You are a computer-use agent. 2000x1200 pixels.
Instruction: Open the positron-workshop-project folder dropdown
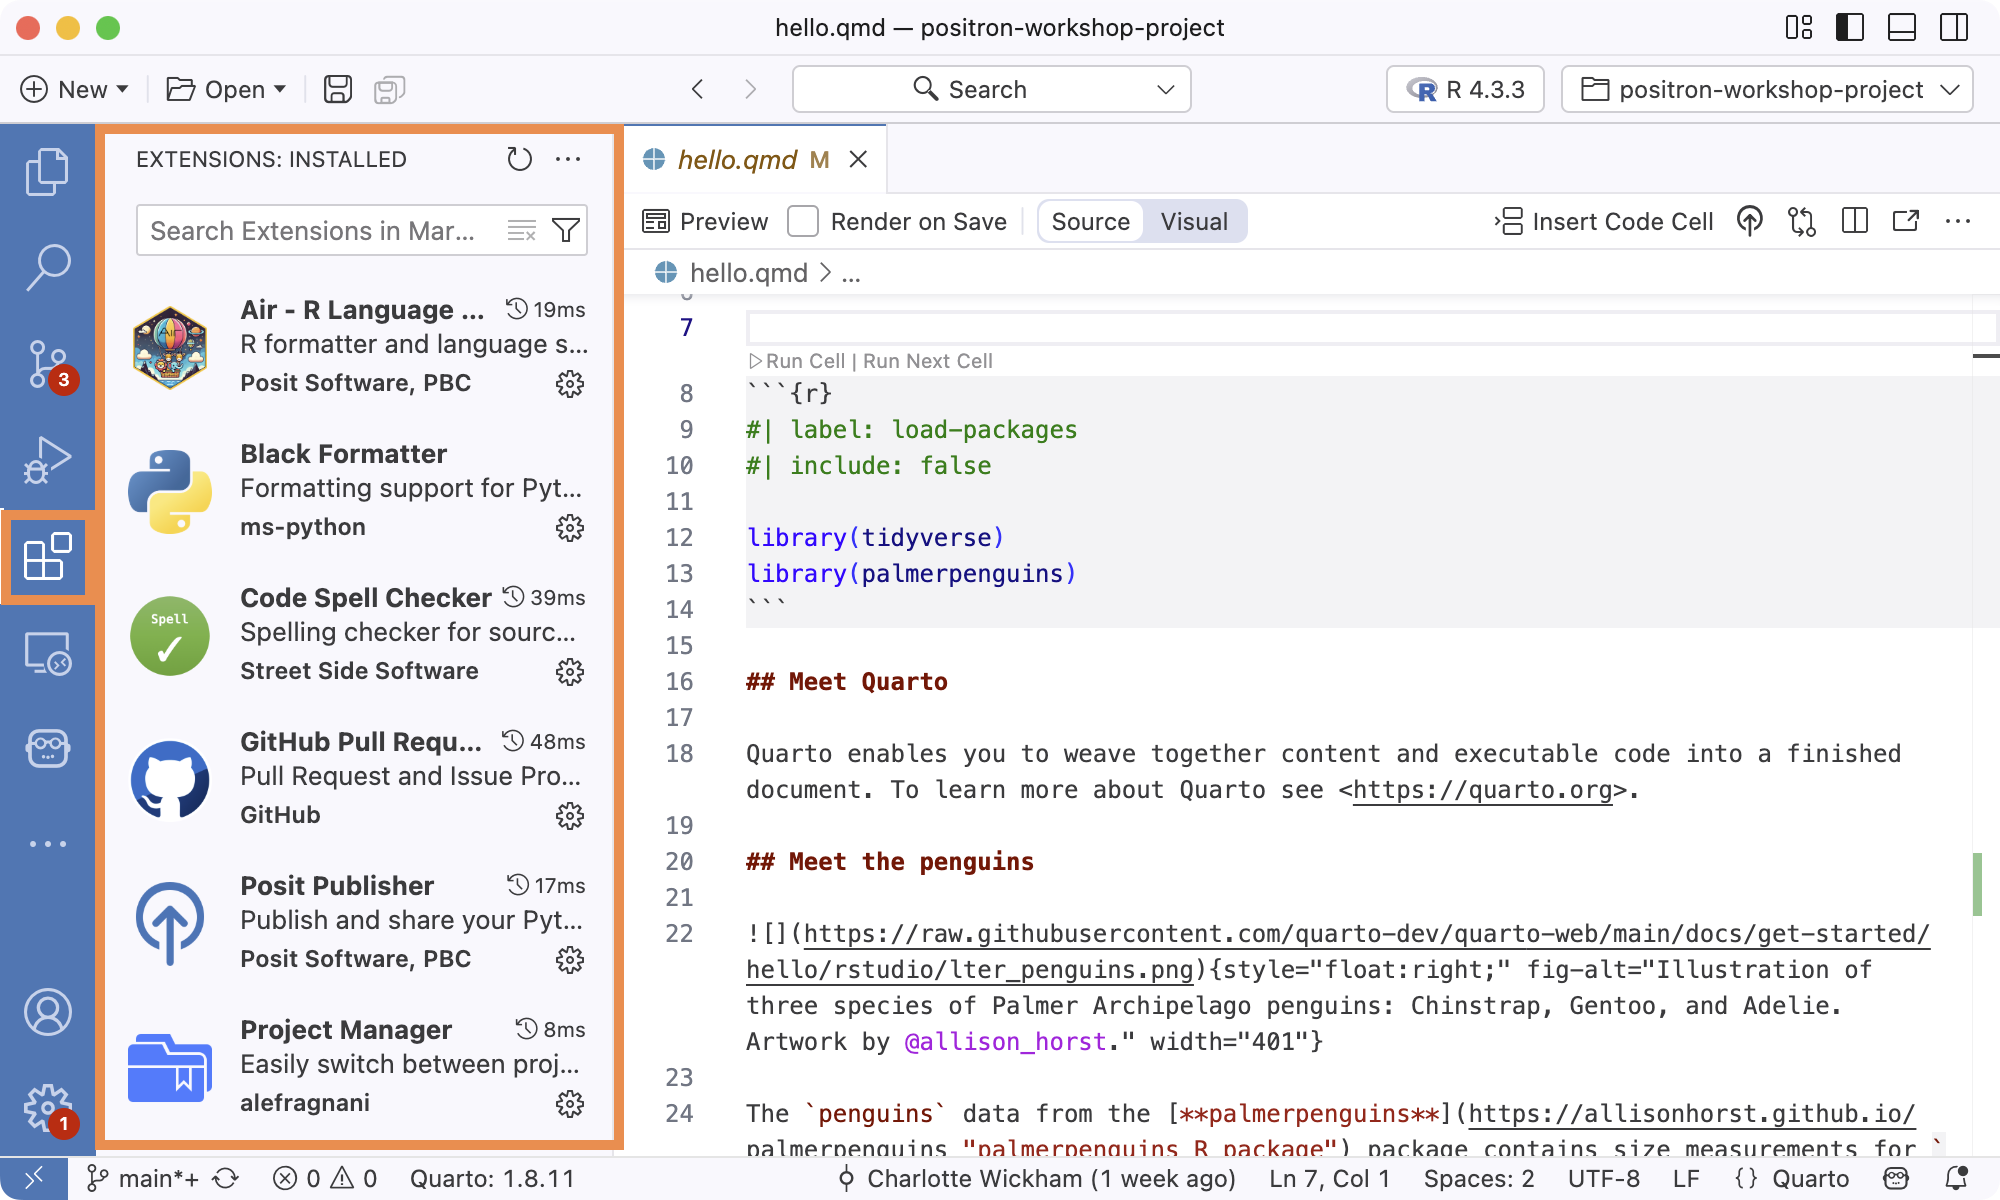pyautogui.click(x=1767, y=89)
